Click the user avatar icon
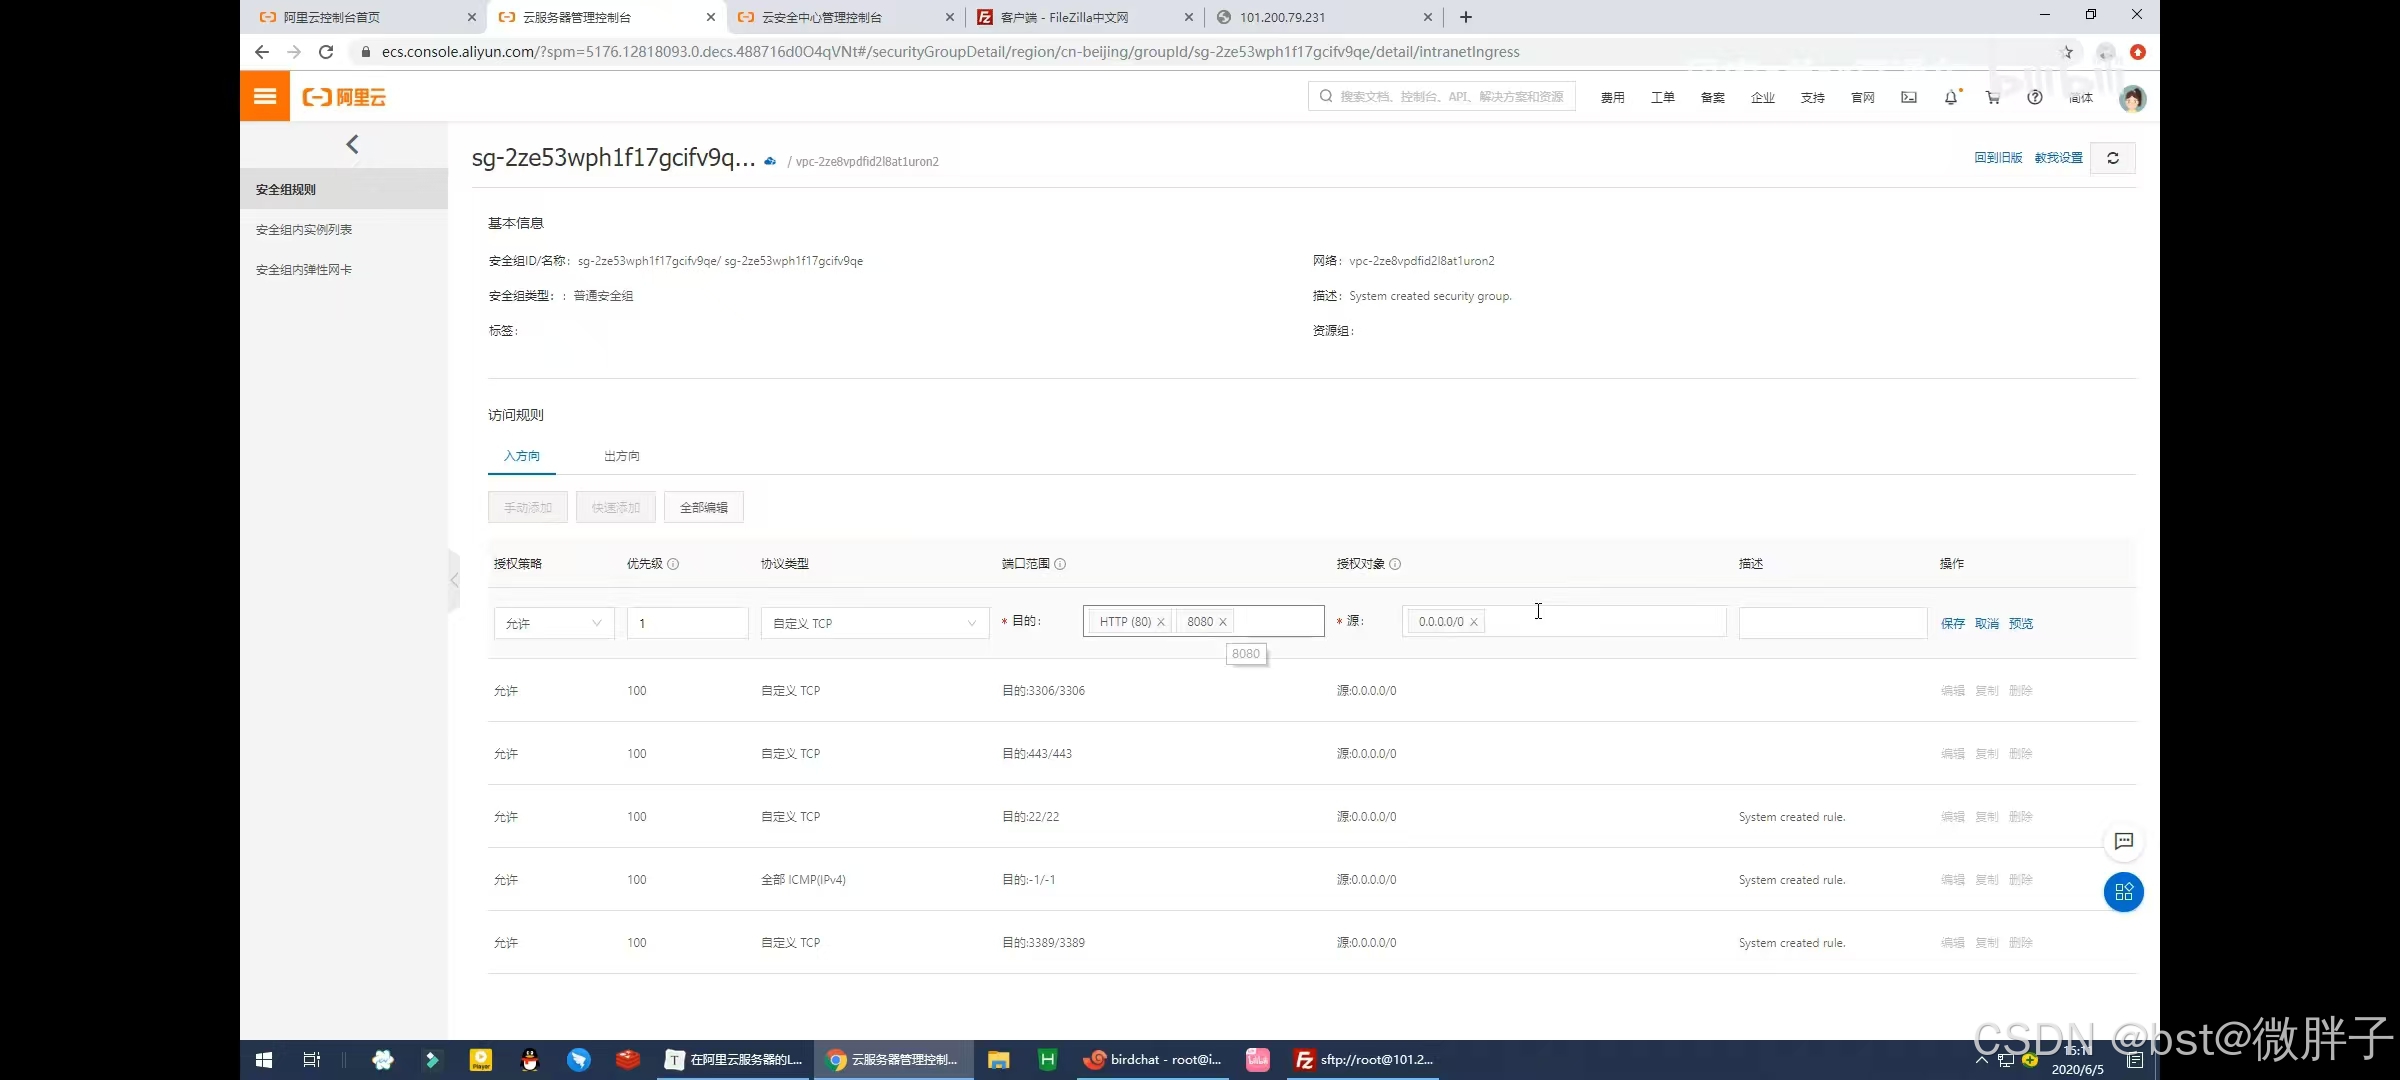 (x=2132, y=98)
